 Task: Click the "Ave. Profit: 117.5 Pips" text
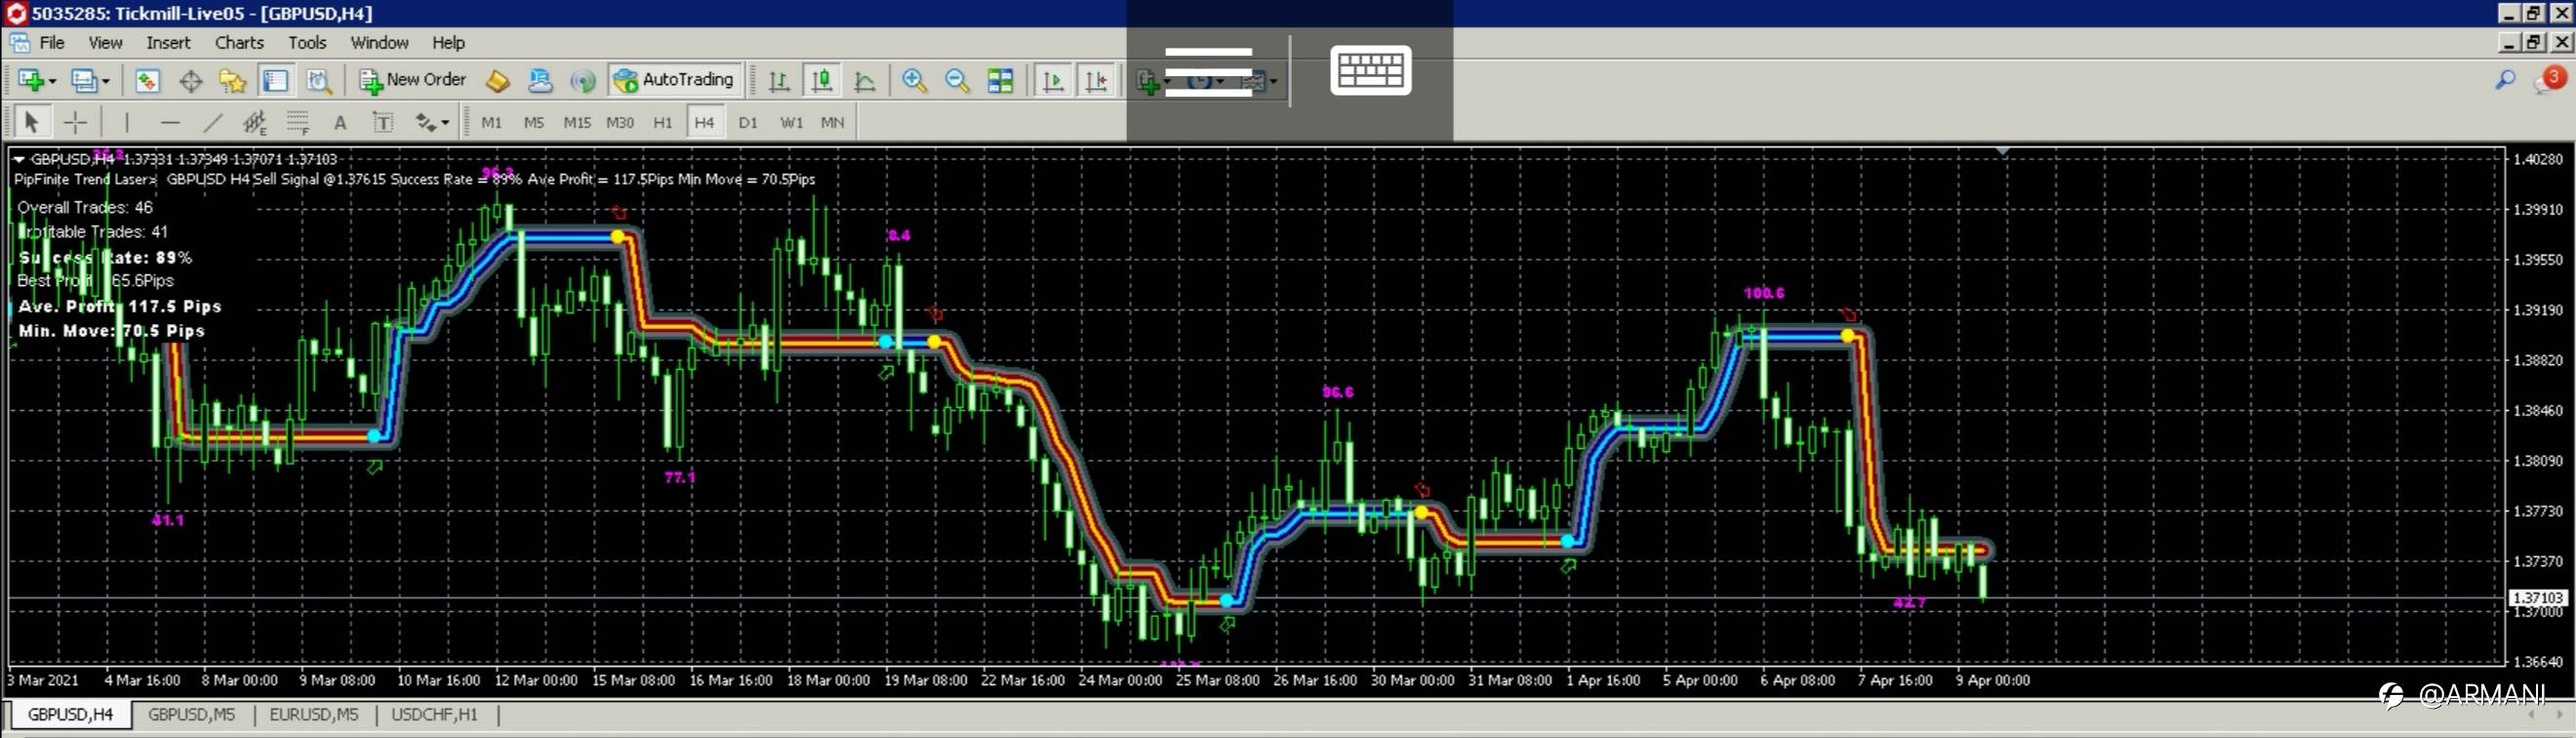(x=120, y=306)
